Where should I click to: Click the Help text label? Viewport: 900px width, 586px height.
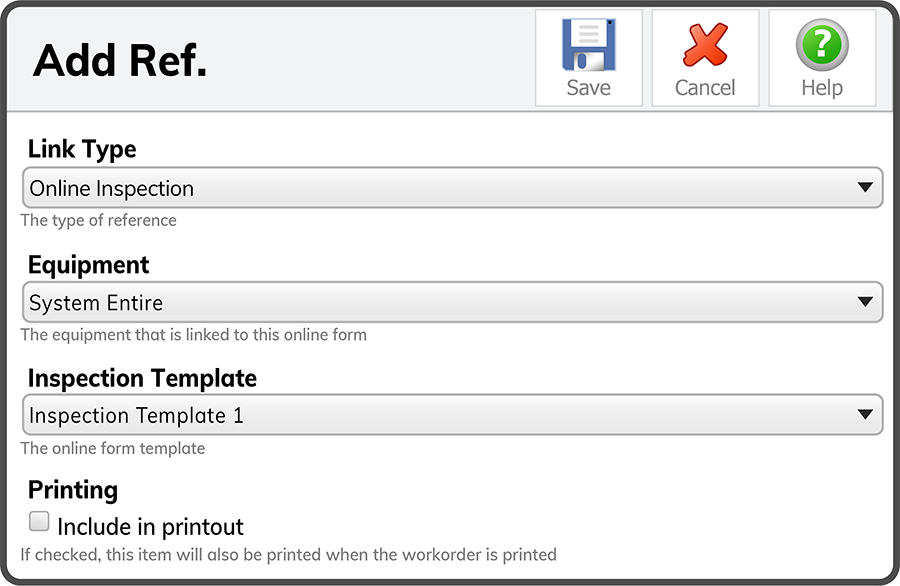point(822,88)
